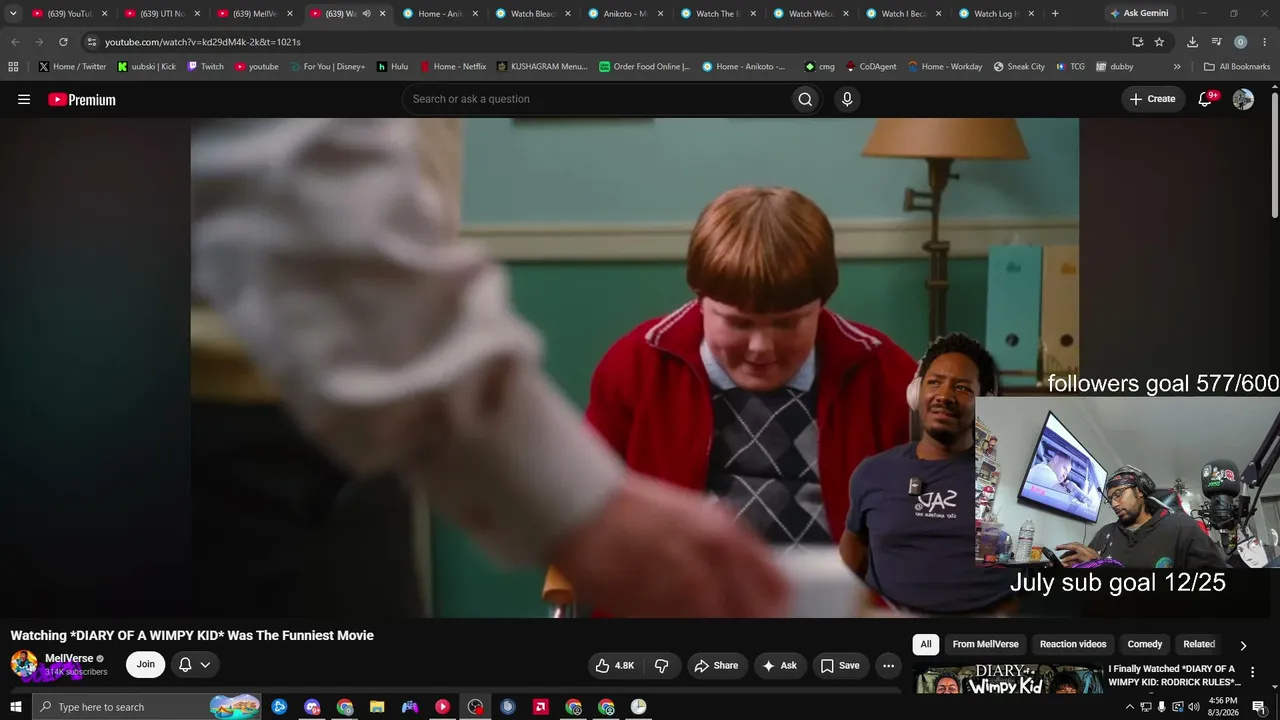This screenshot has width=1280, height=720.
Task: Open the taskbar clock and date
Action: pos(1223,707)
